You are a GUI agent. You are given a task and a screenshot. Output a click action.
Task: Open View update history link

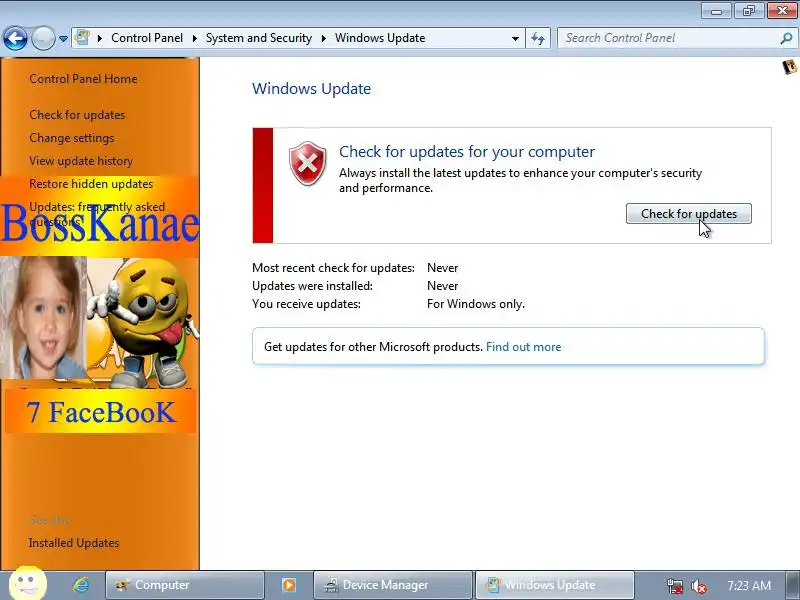click(81, 161)
